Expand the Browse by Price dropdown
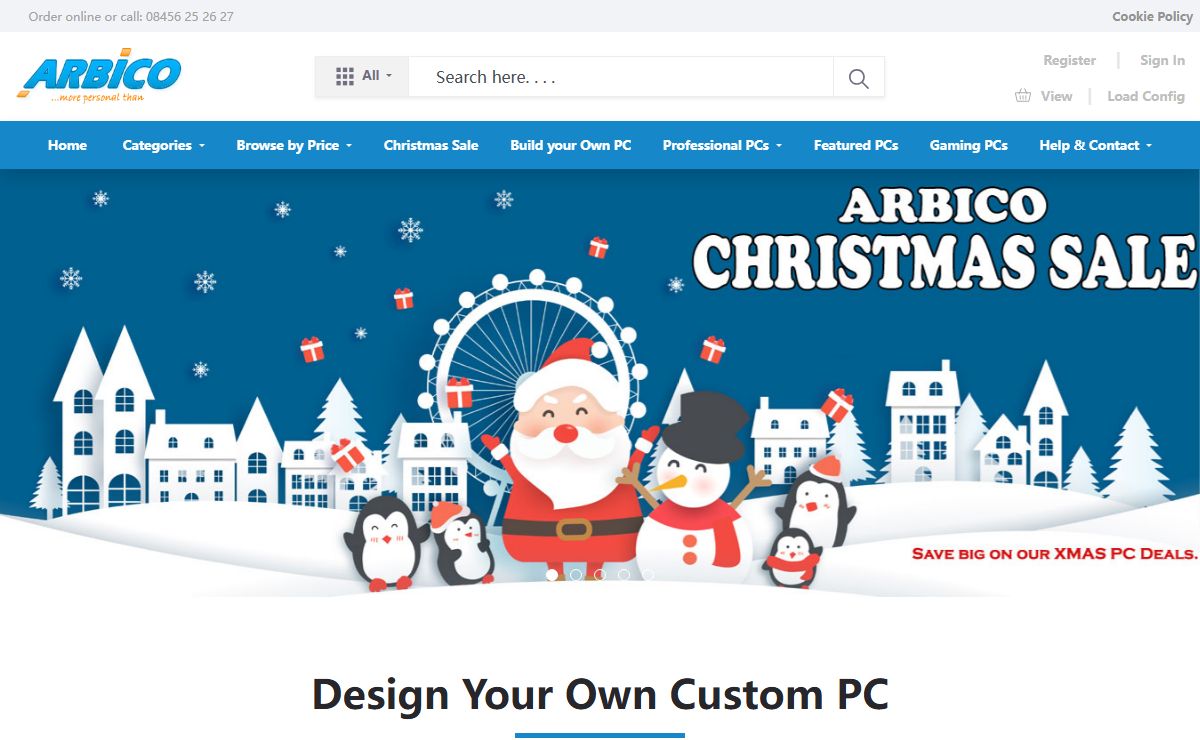 coord(294,145)
